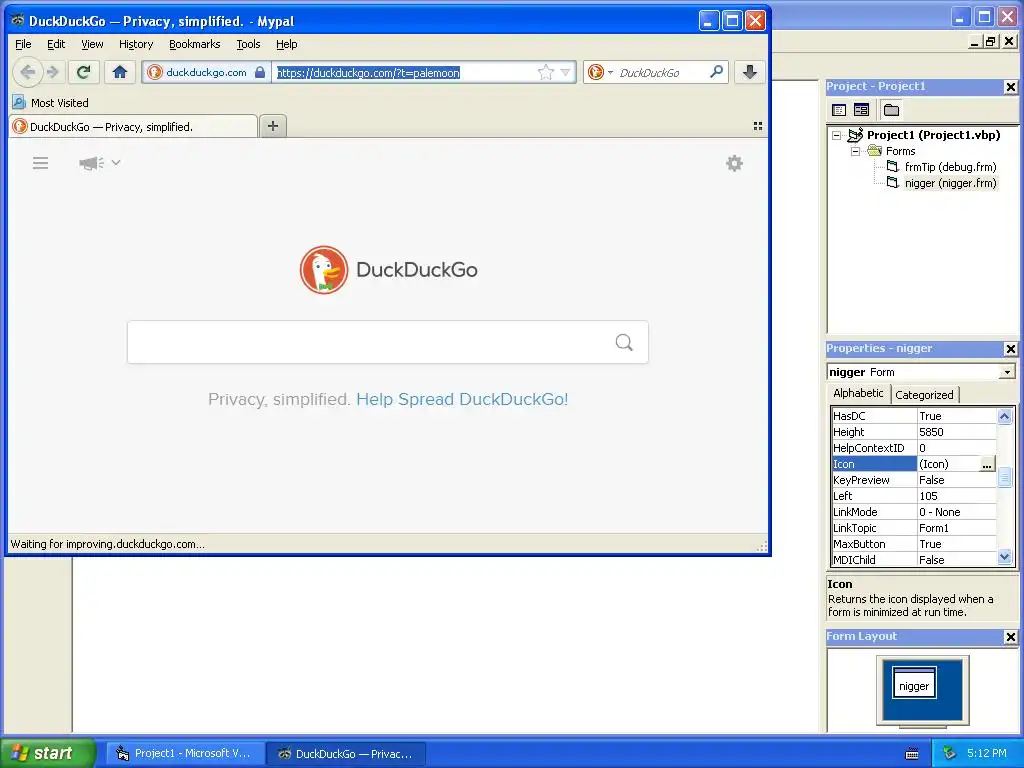Click View Code icon in Project panel

click(839, 110)
